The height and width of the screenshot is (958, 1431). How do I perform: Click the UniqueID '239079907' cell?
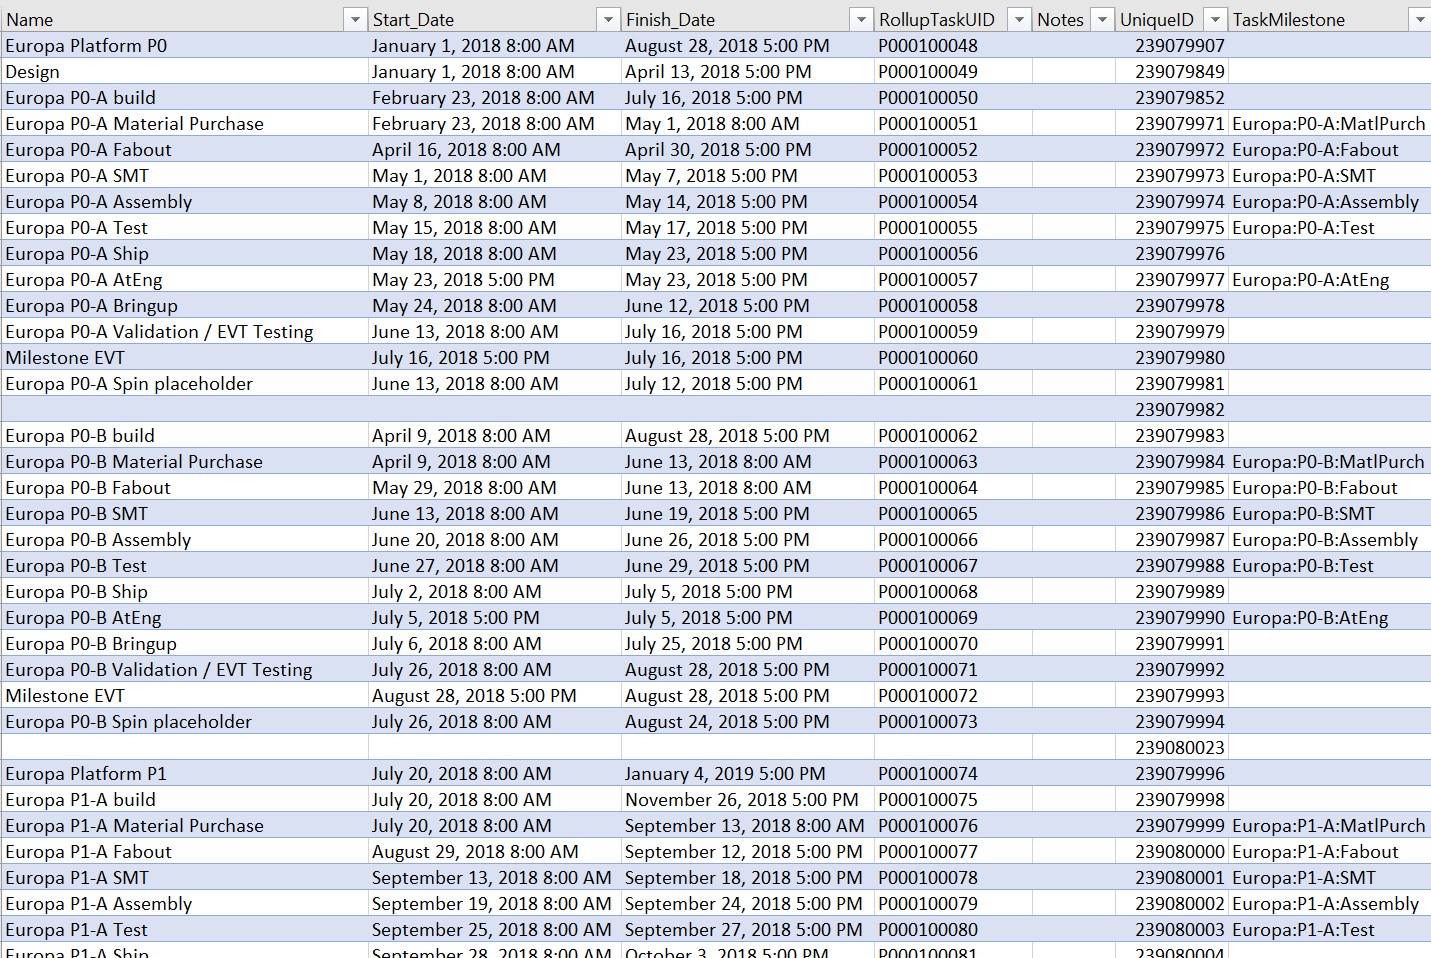point(1172,45)
